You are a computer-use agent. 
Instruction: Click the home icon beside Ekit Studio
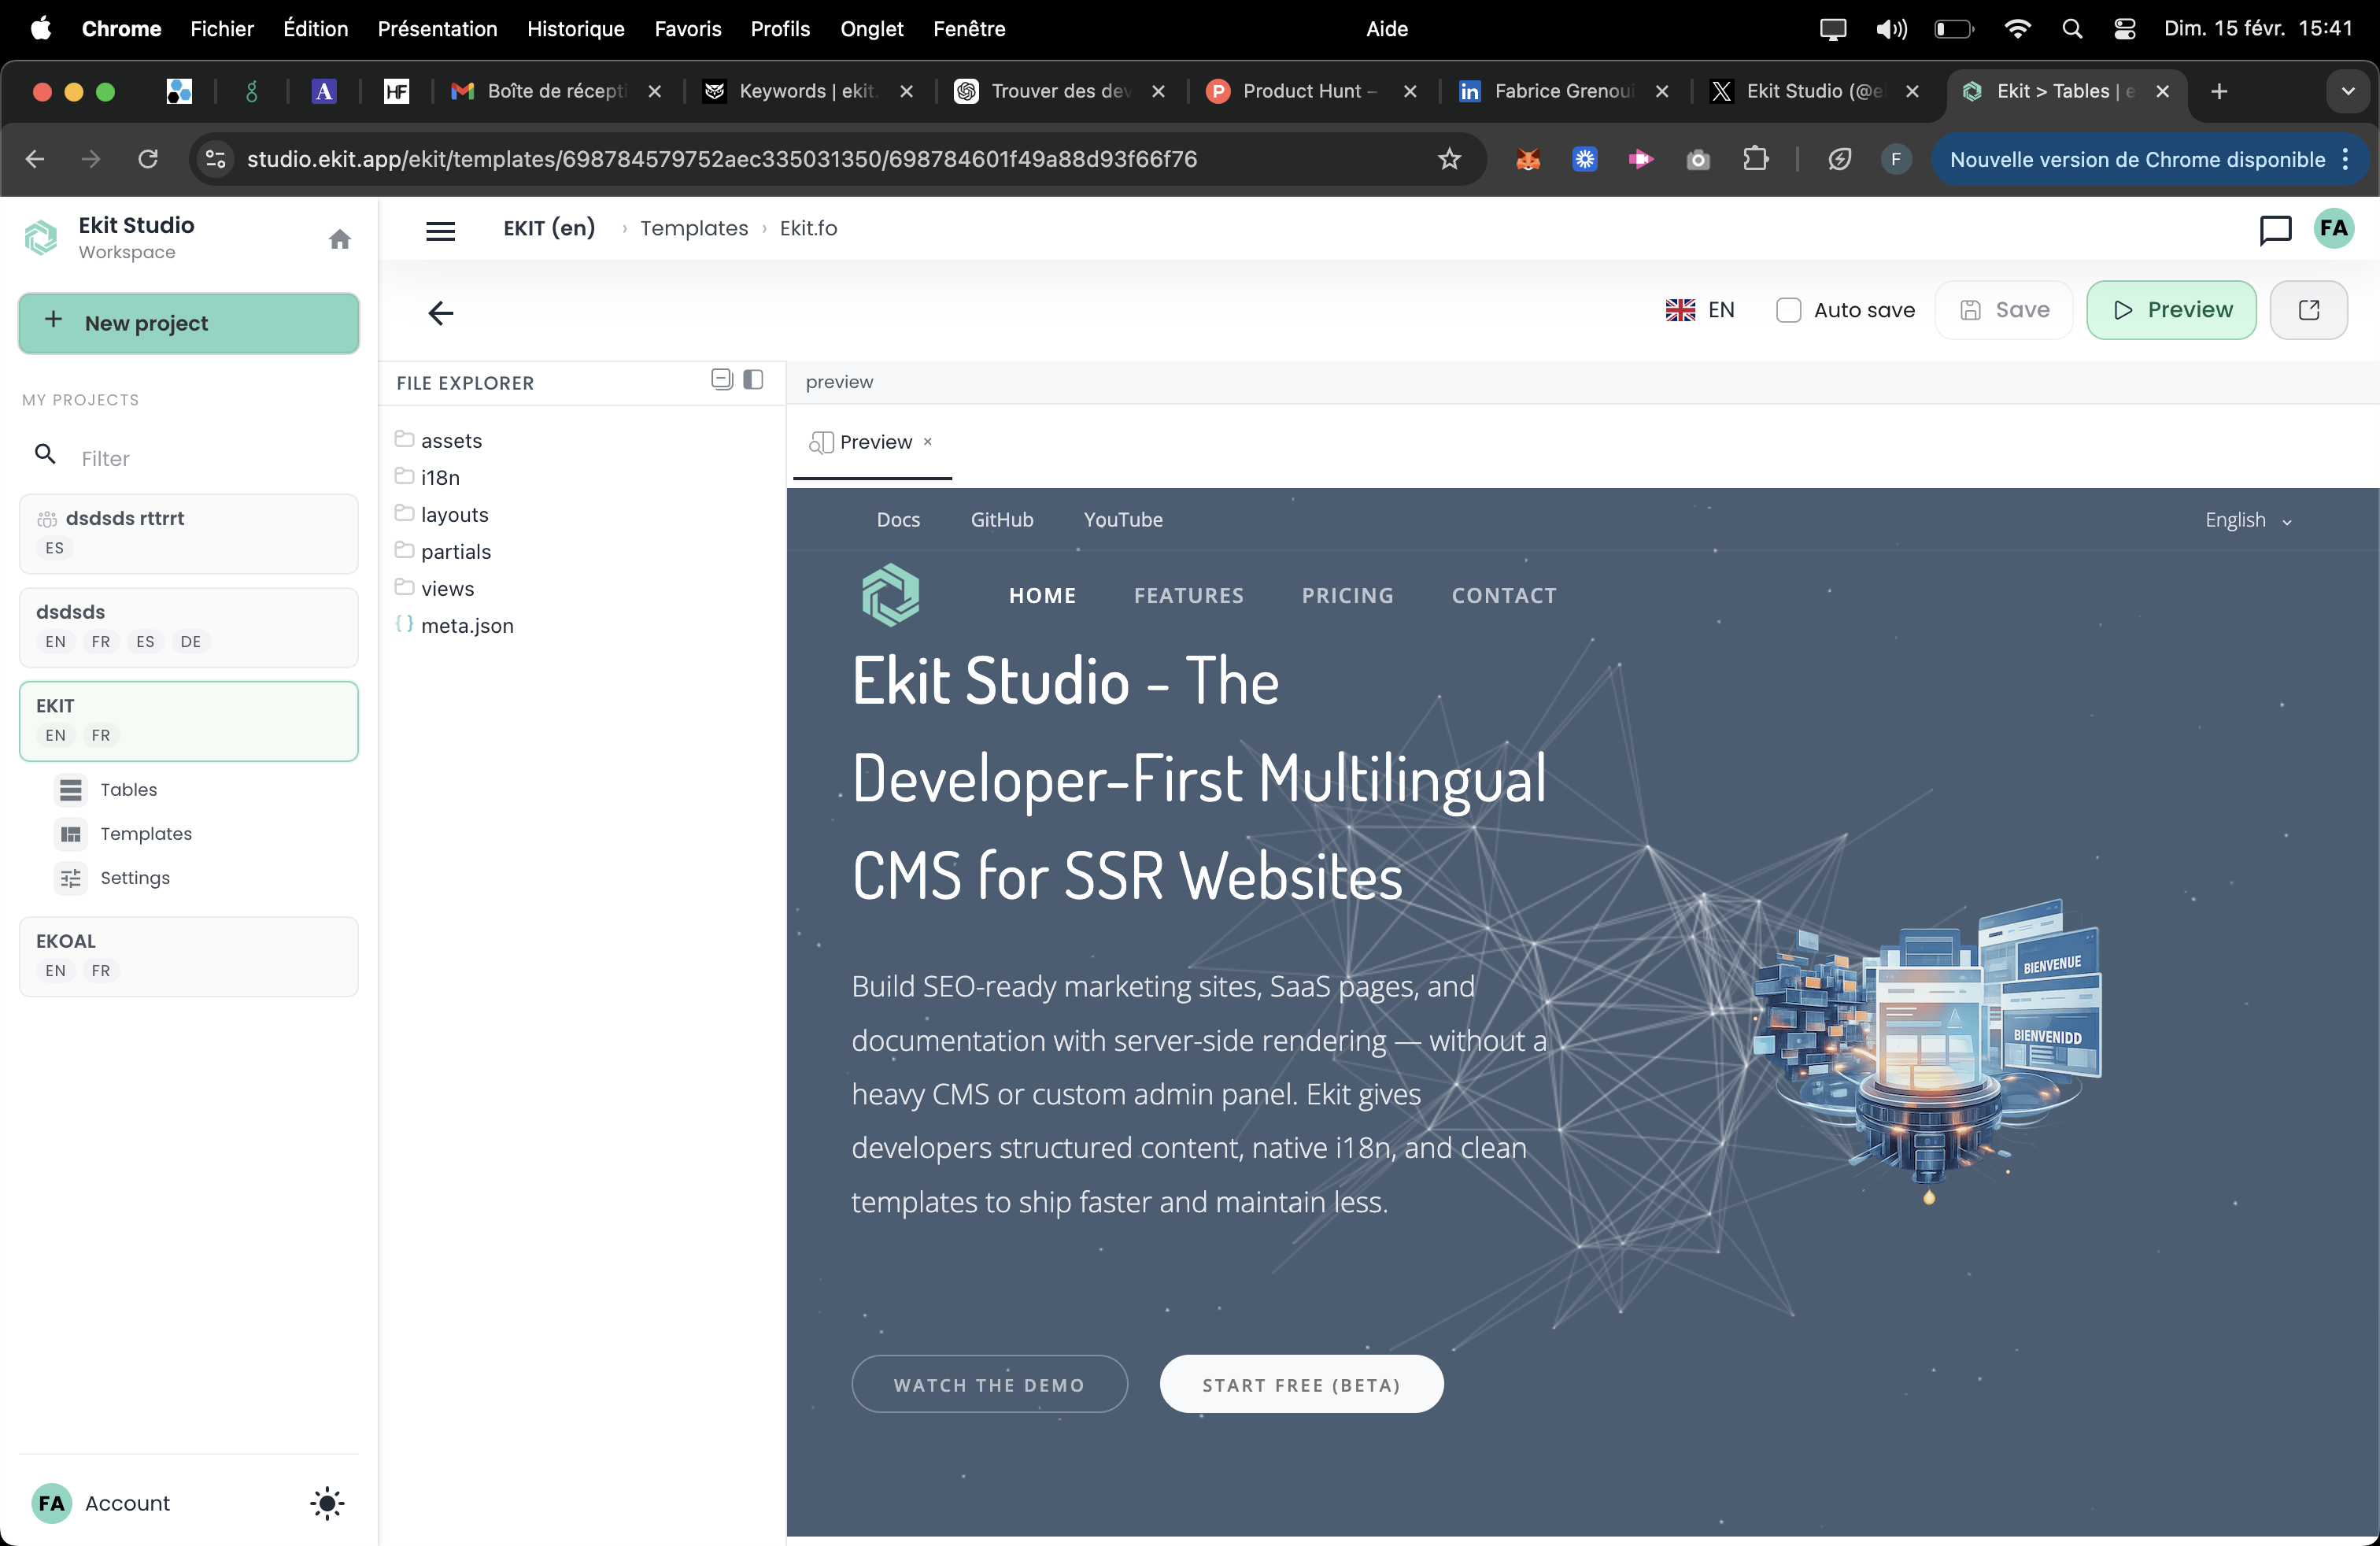point(339,239)
